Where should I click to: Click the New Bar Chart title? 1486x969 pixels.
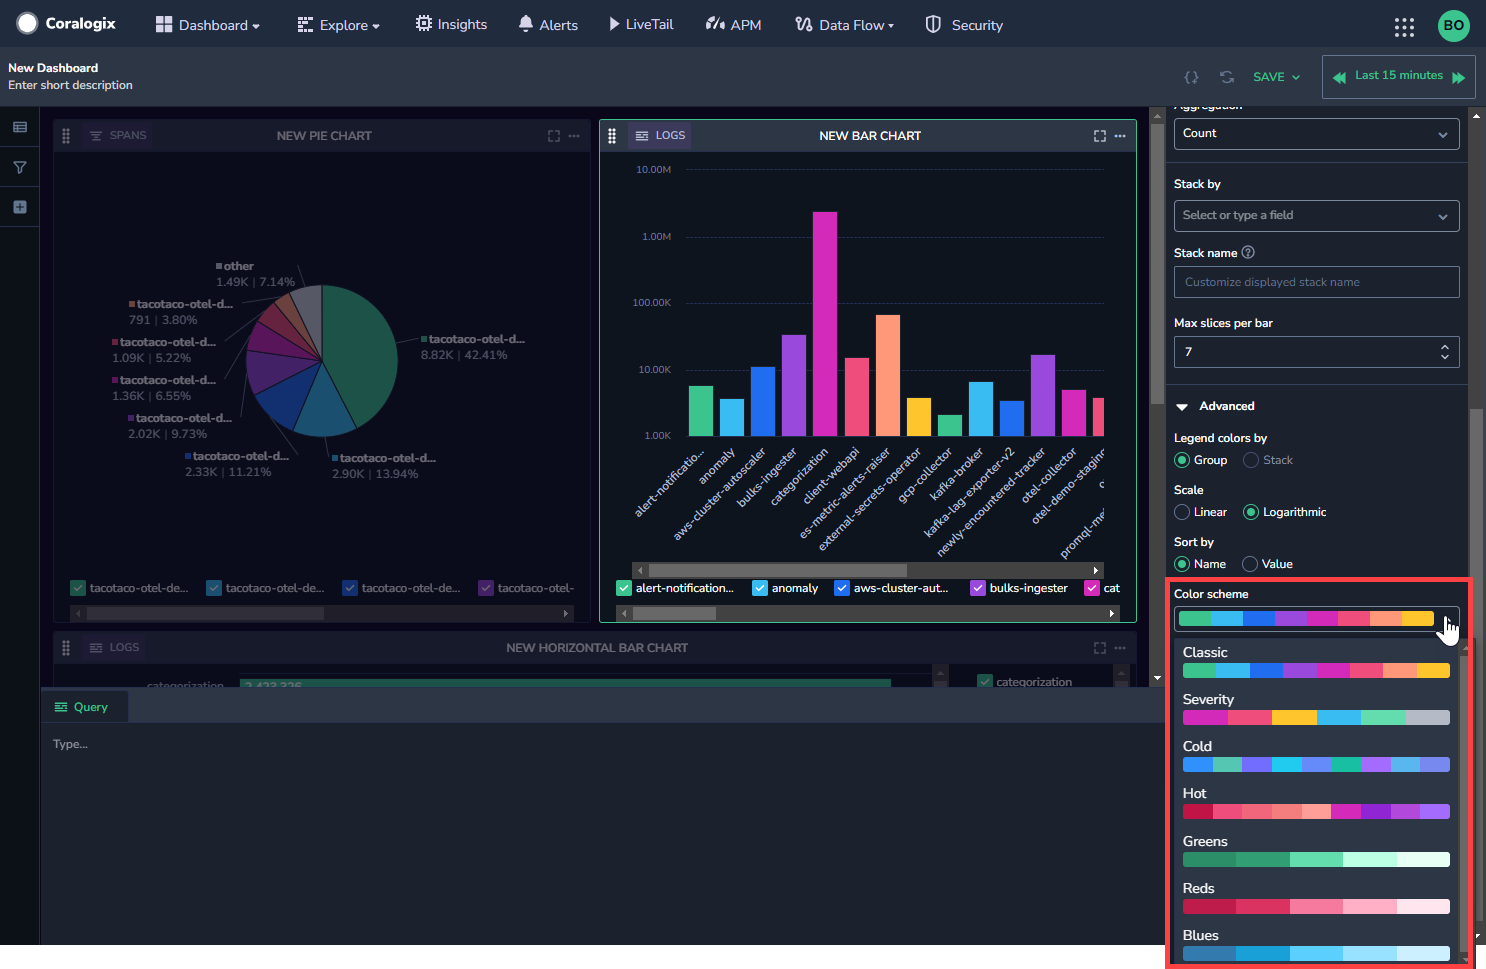pos(870,136)
